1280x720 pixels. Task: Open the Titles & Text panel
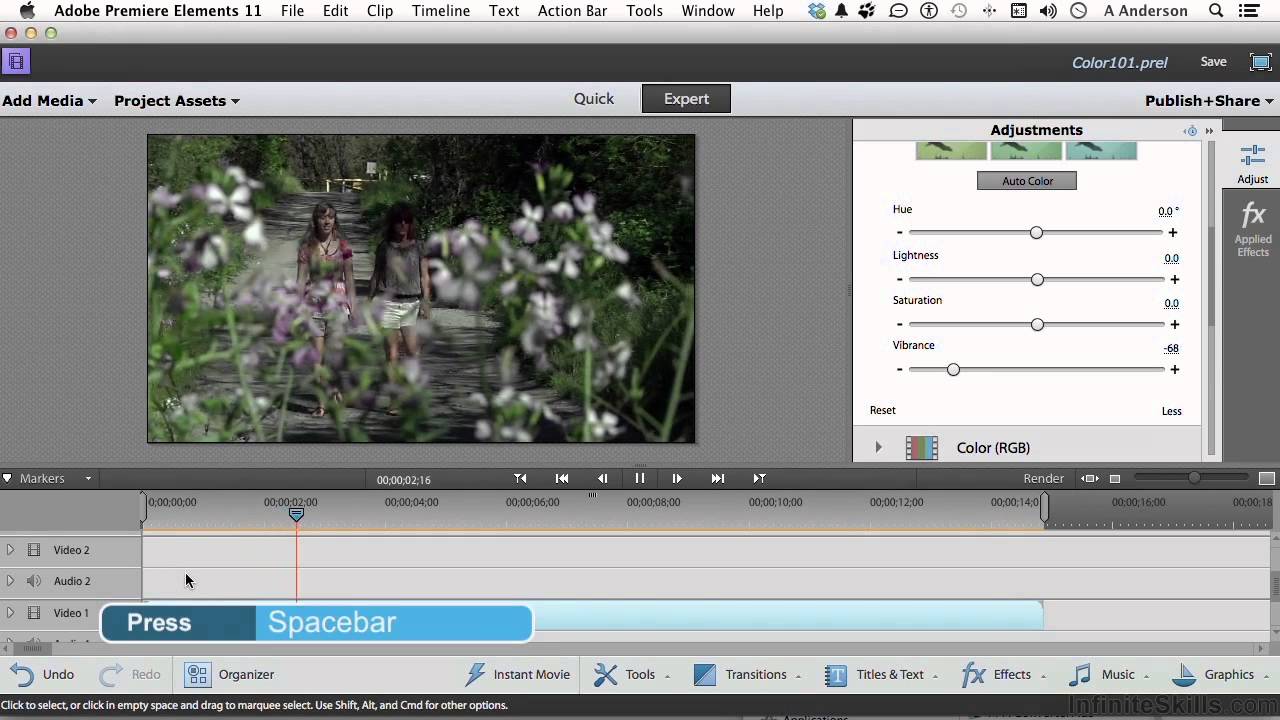(880, 675)
